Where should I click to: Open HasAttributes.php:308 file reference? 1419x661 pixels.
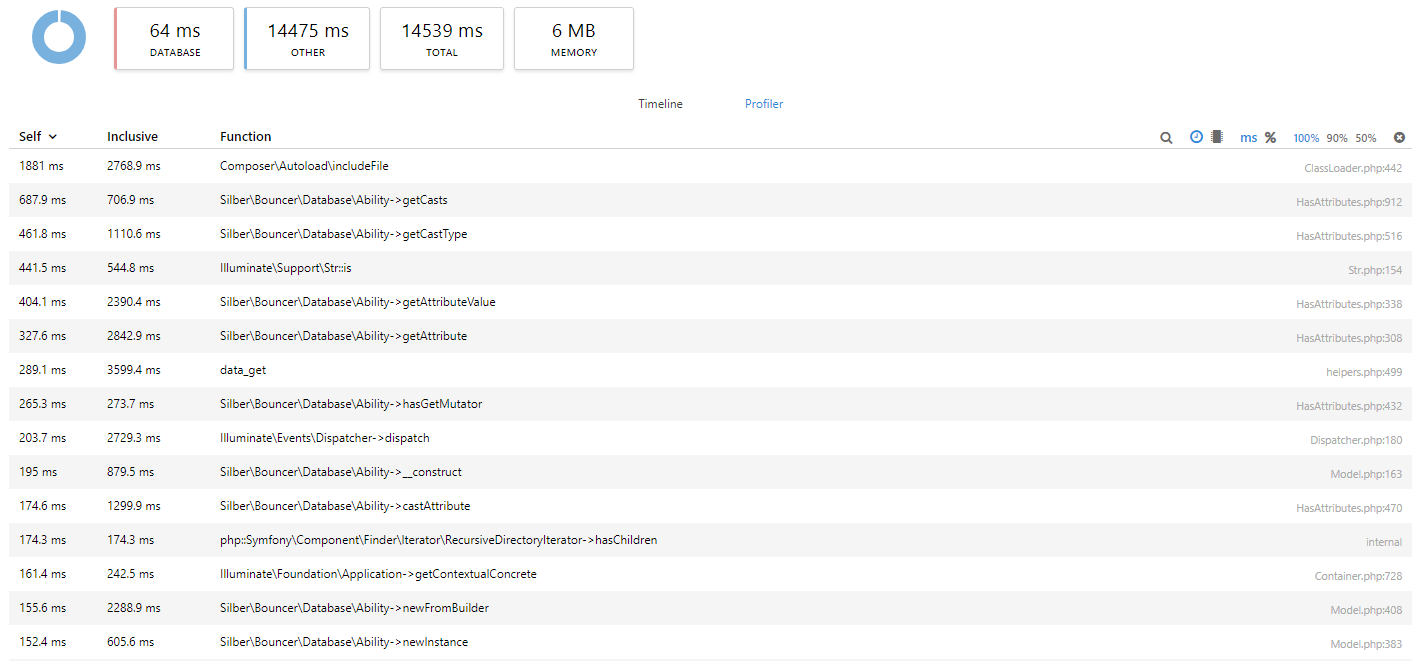1349,338
